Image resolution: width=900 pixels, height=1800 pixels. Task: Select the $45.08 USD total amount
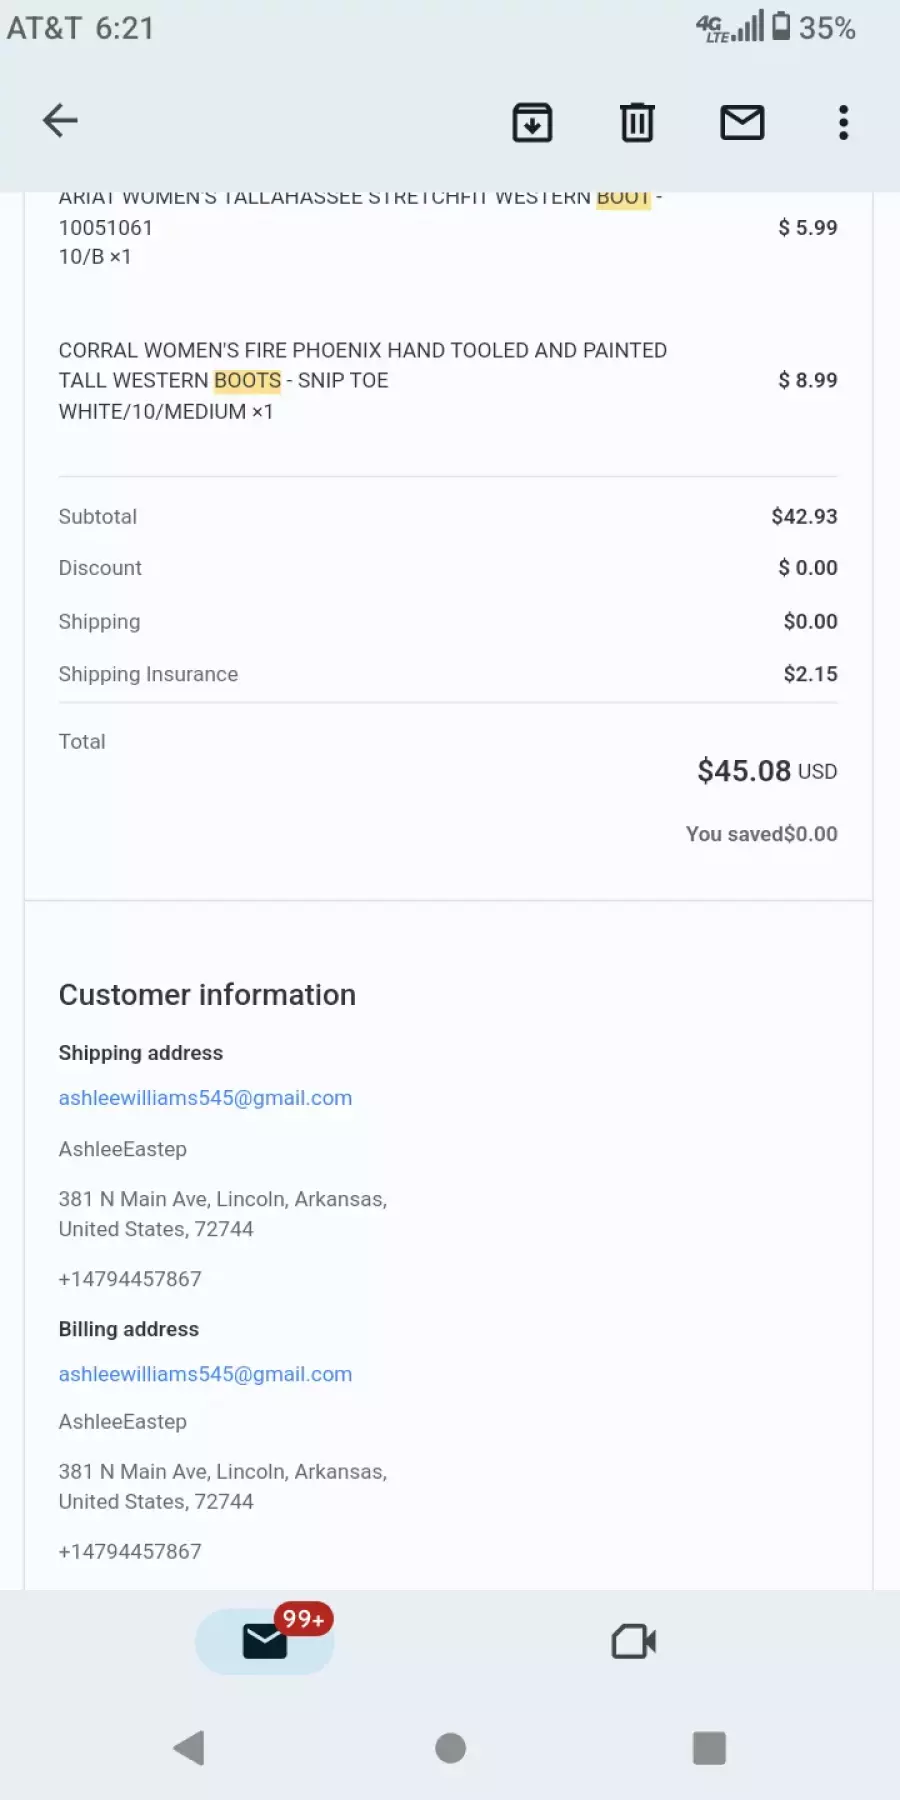click(x=767, y=771)
